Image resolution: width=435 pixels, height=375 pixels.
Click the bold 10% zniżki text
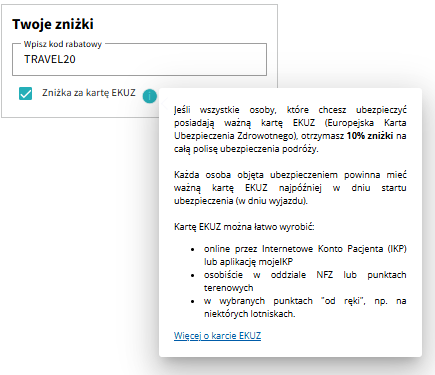pos(370,136)
